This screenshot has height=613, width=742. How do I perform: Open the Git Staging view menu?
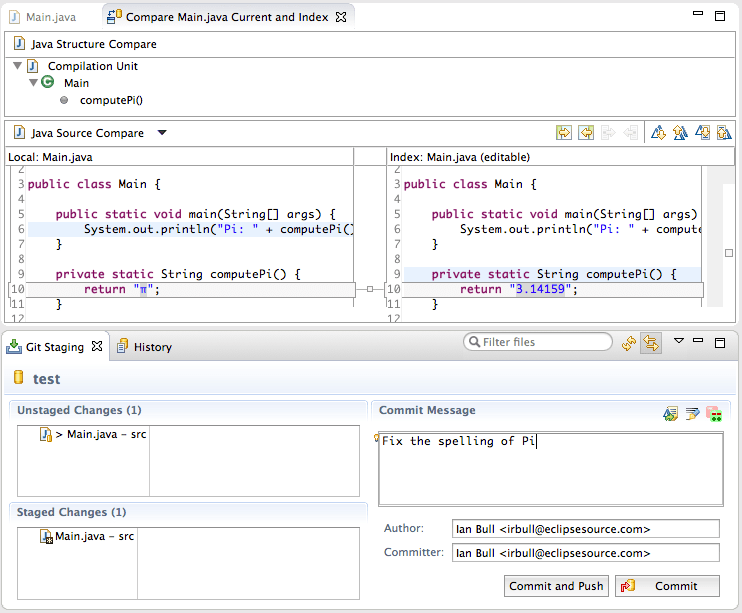point(679,341)
